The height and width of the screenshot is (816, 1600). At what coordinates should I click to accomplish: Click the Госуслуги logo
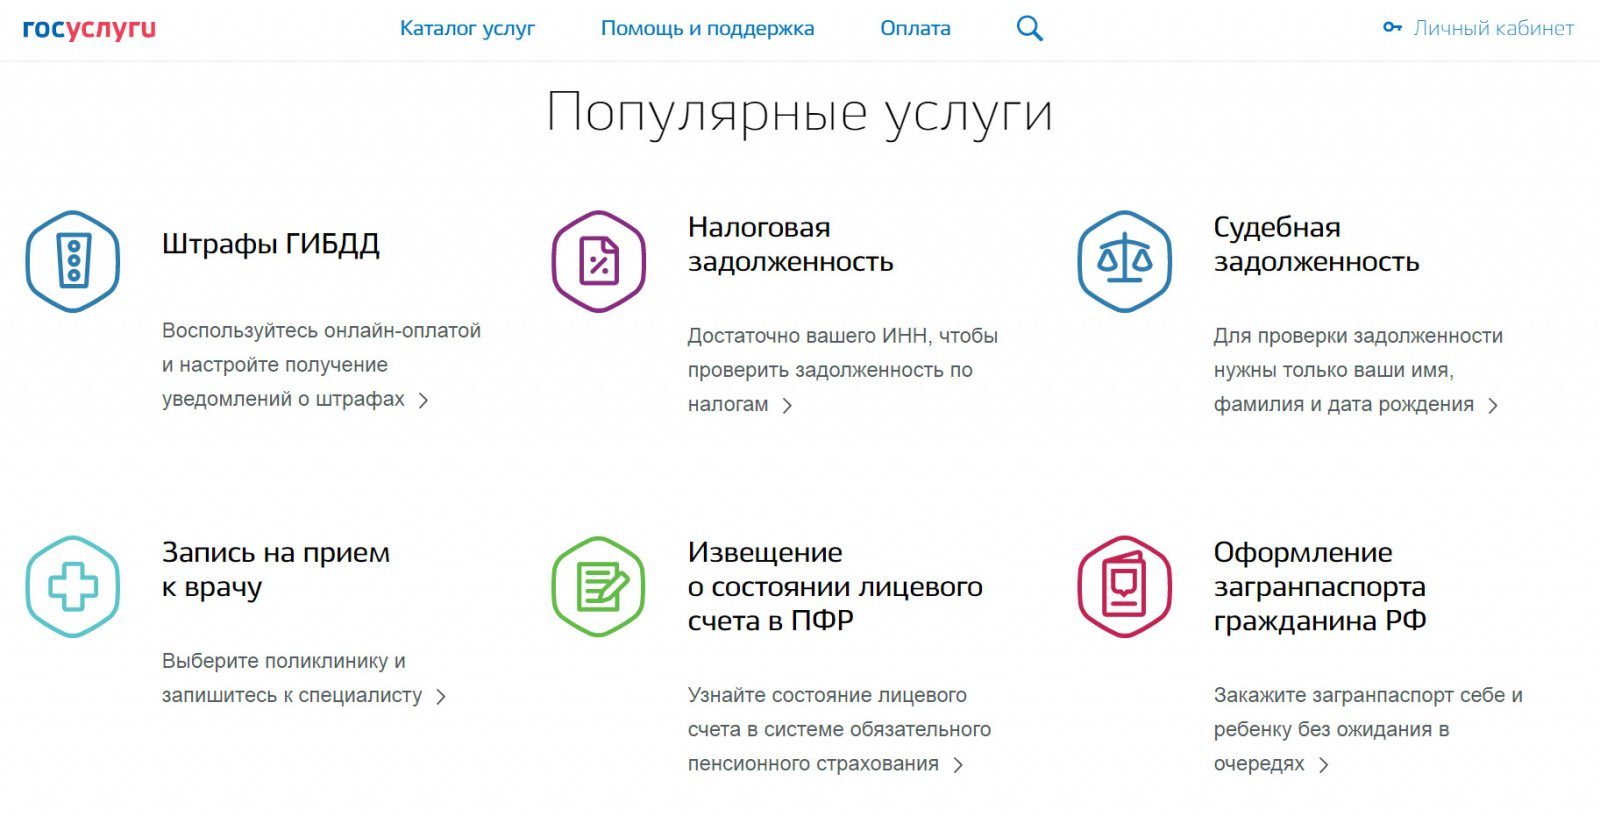click(x=89, y=28)
